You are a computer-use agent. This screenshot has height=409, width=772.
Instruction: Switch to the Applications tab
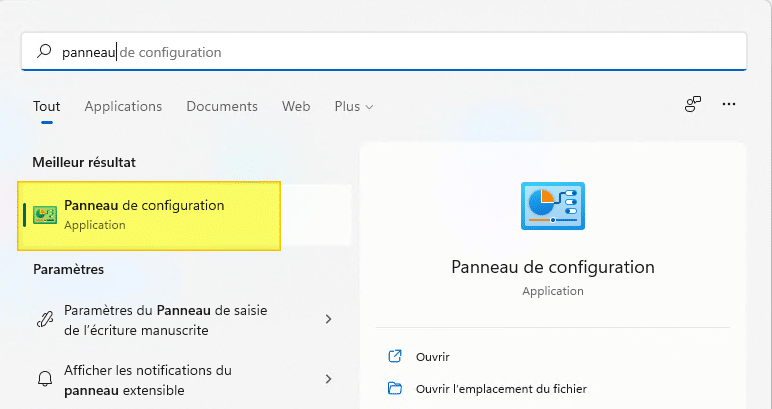pyautogui.click(x=123, y=106)
